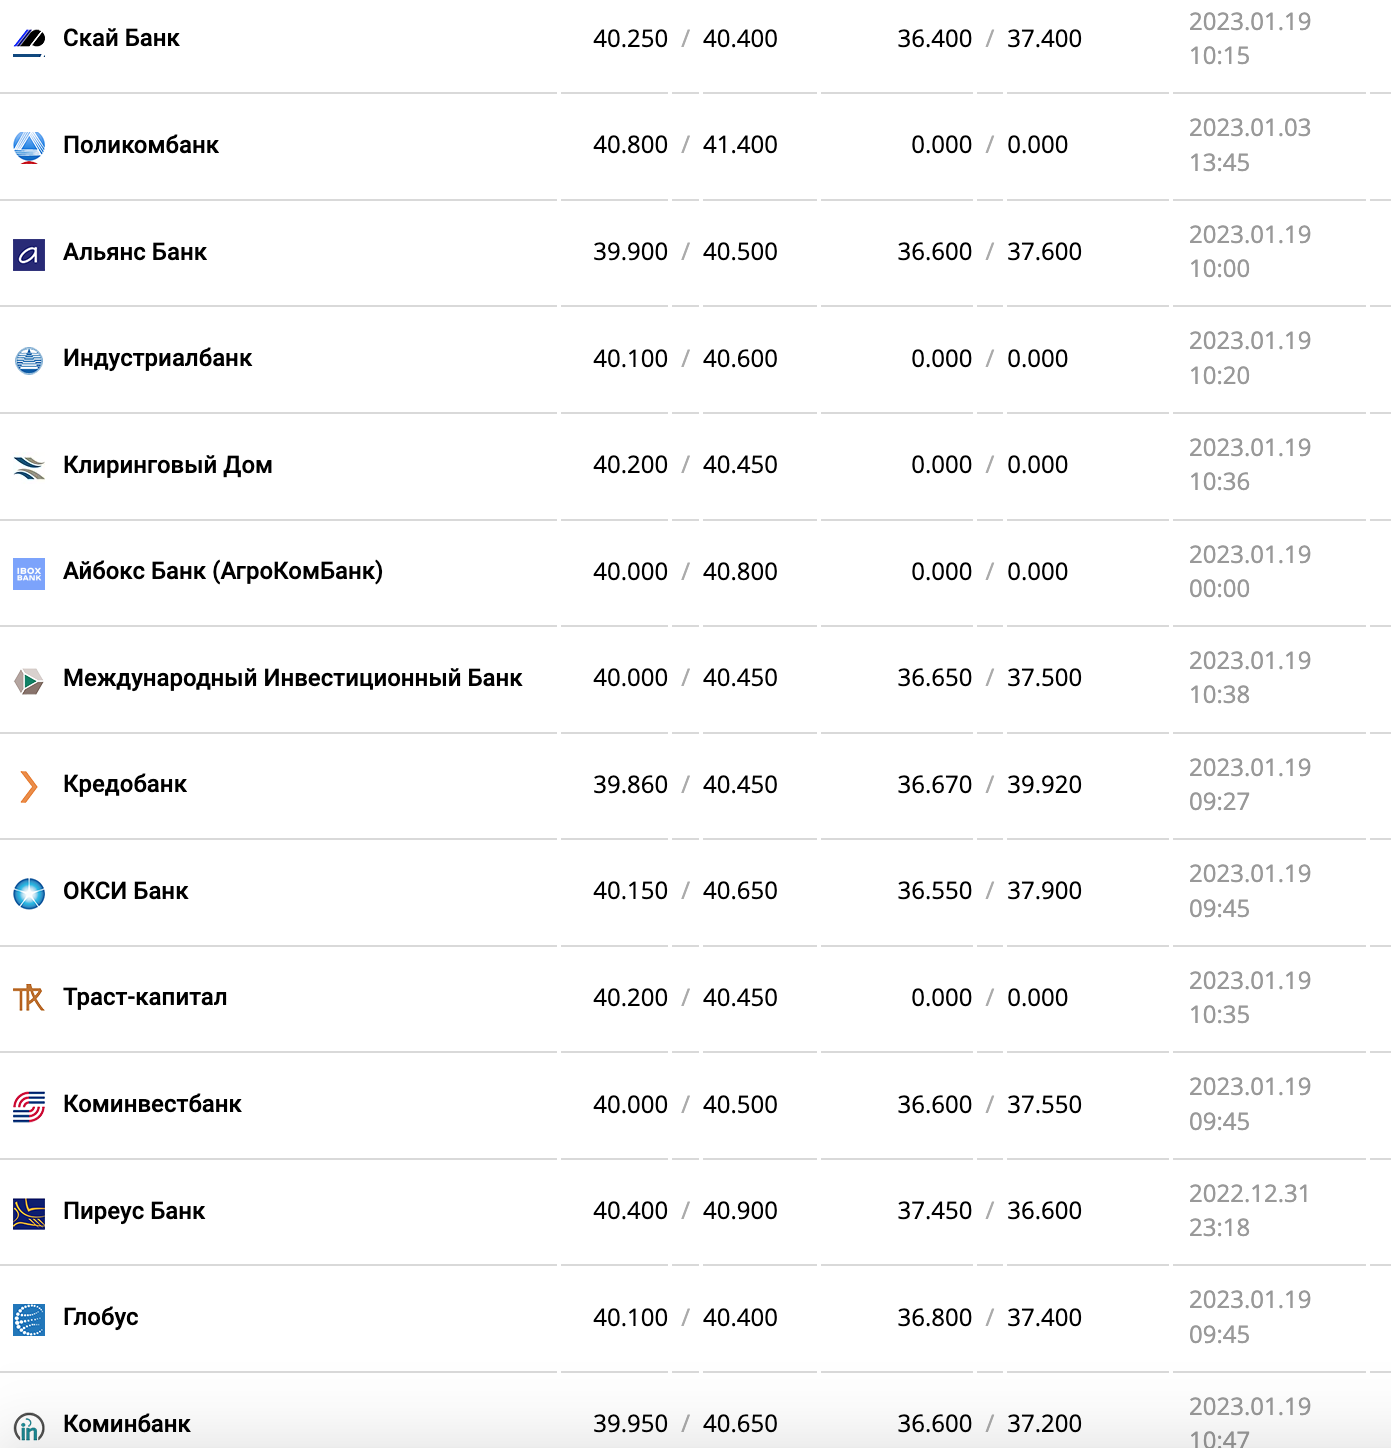Screen dimensions: 1391x1448
Task: Open the Международный Инвестиционный Банк link
Action: click(292, 678)
